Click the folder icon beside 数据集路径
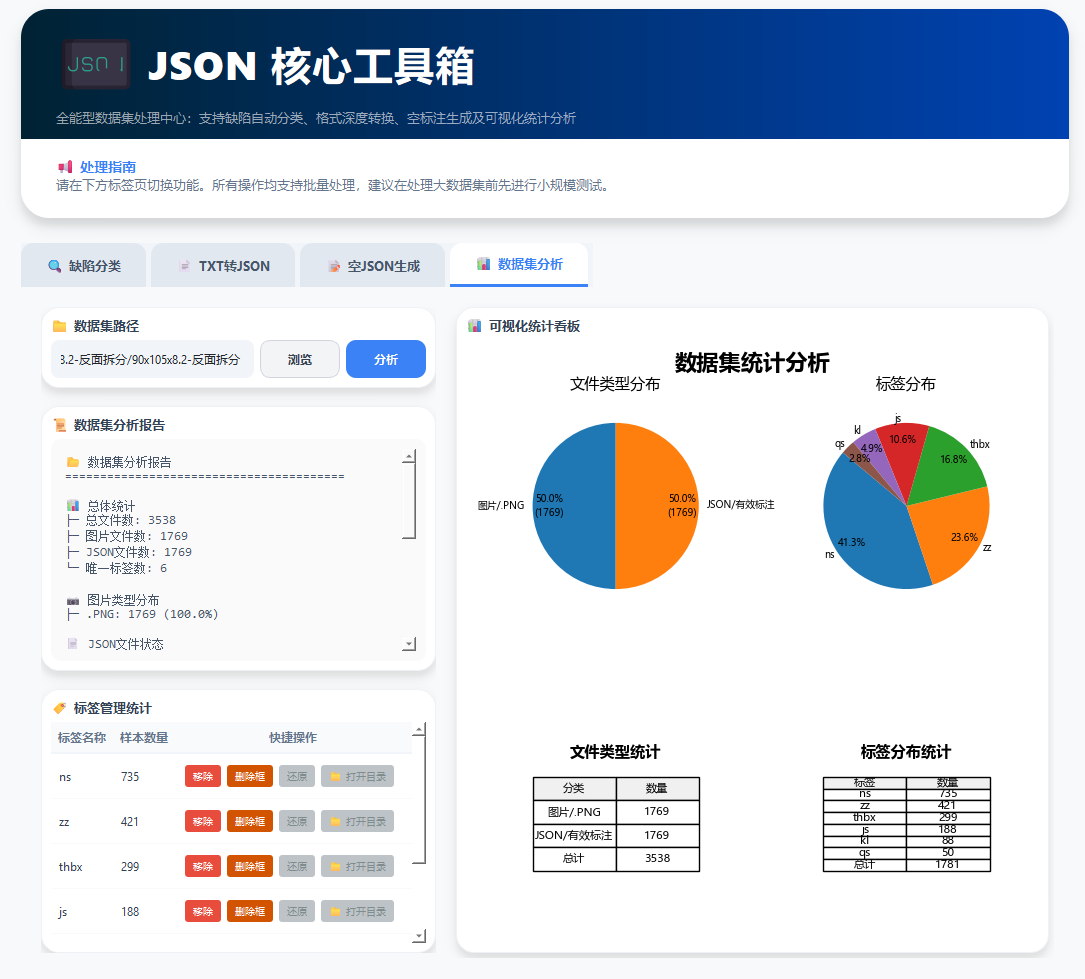Screen dimensions: 1085x979 pyautogui.click(x=60, y=326)
